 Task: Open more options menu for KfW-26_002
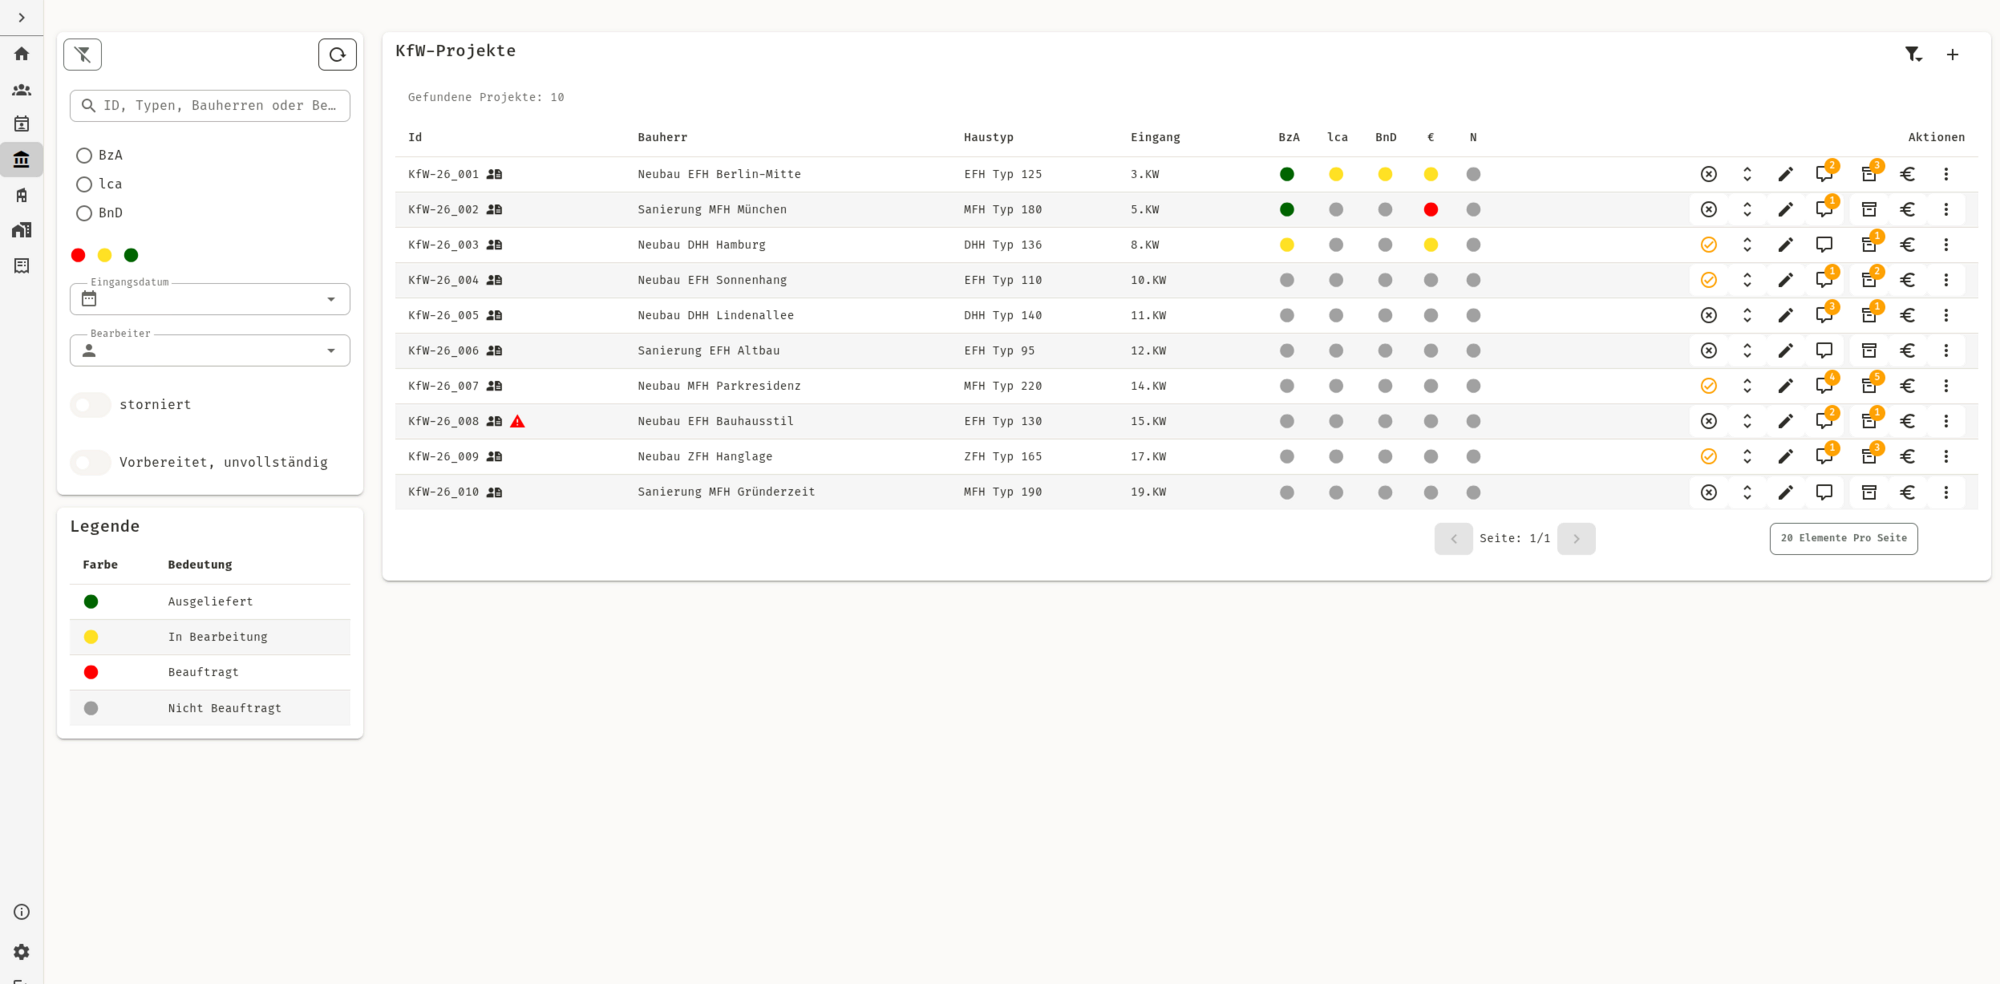1946,210
